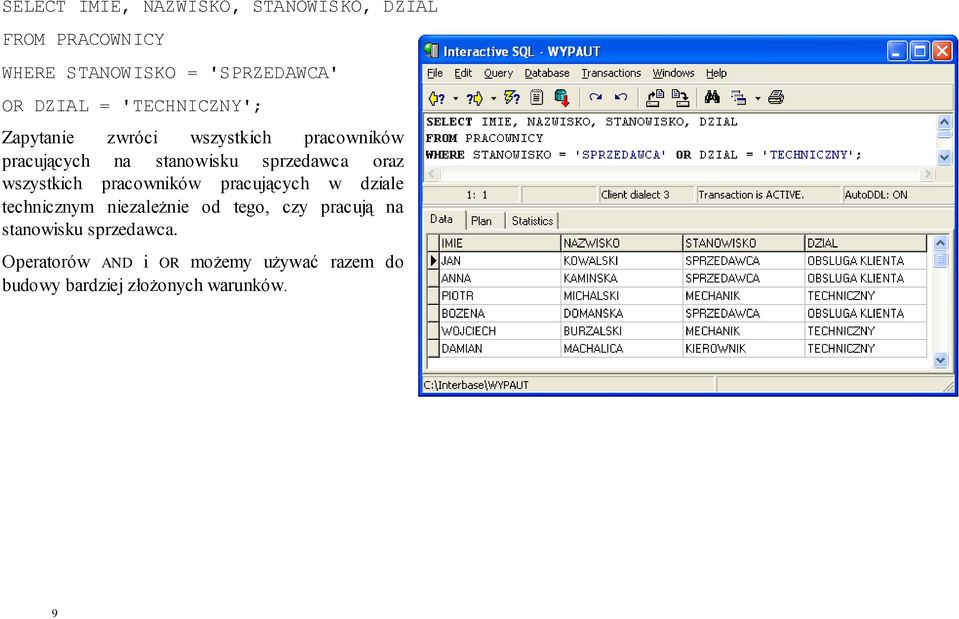959x619 pixels.
Task: Open the dropdown arrow beside the windows icon
Action: pos(757,98)
